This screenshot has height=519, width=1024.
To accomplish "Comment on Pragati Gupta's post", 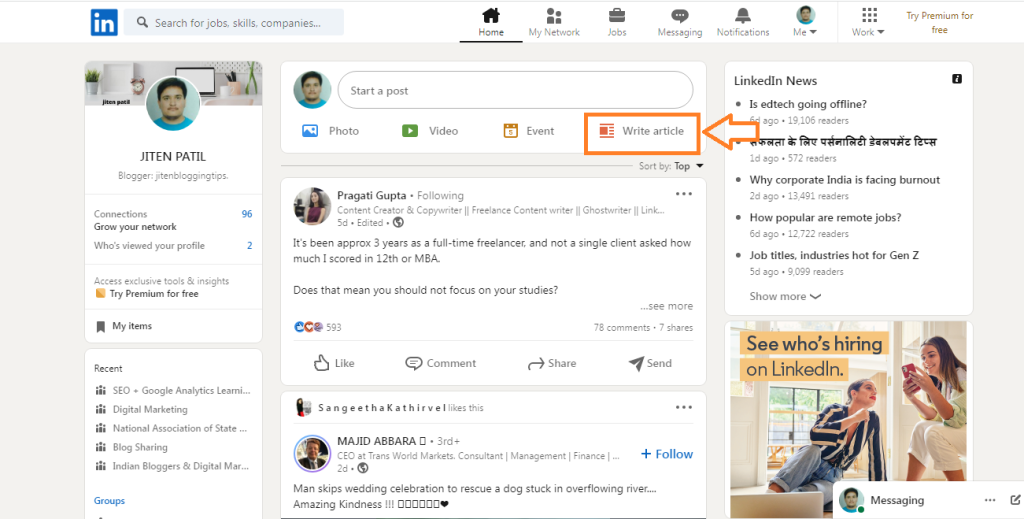I will click(x=441, y=363).
